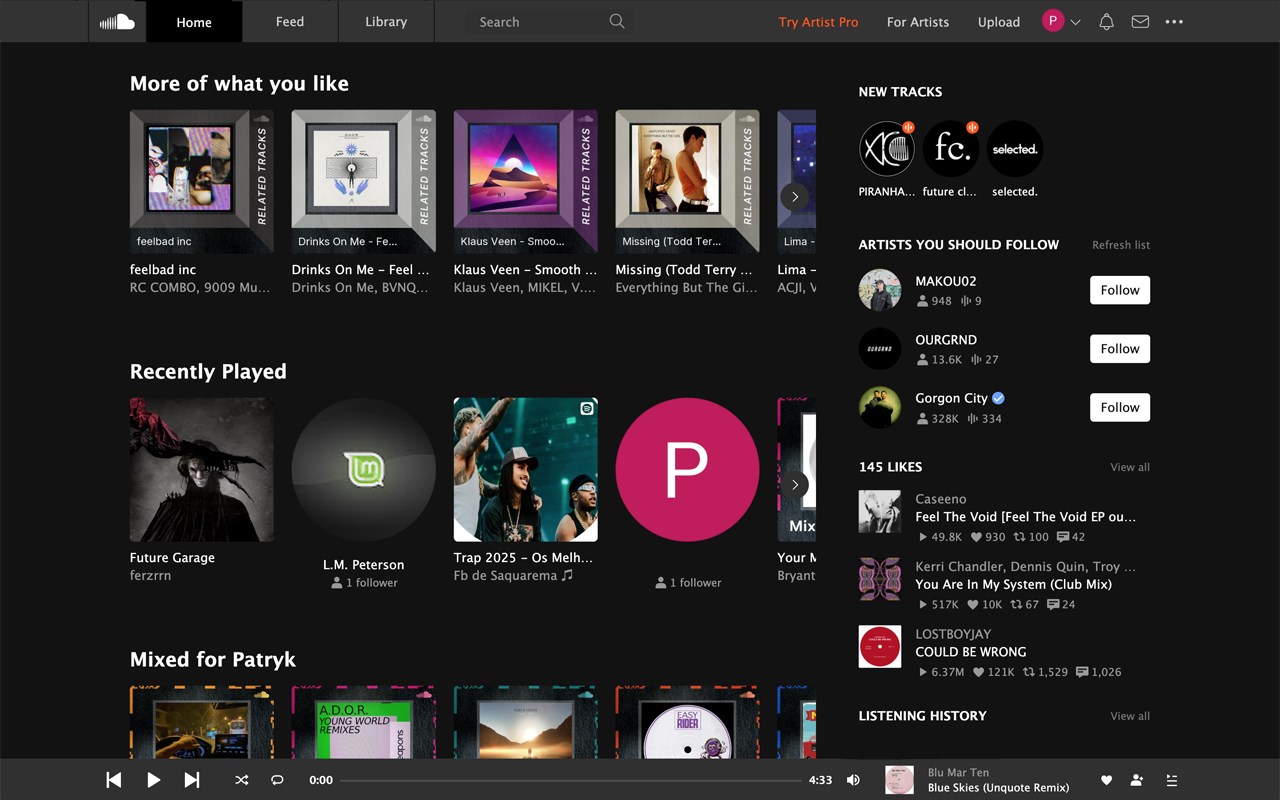Click Easy Rider mixed cover
The height and width of the screenshot is (800, 1280).
[688, 722]
